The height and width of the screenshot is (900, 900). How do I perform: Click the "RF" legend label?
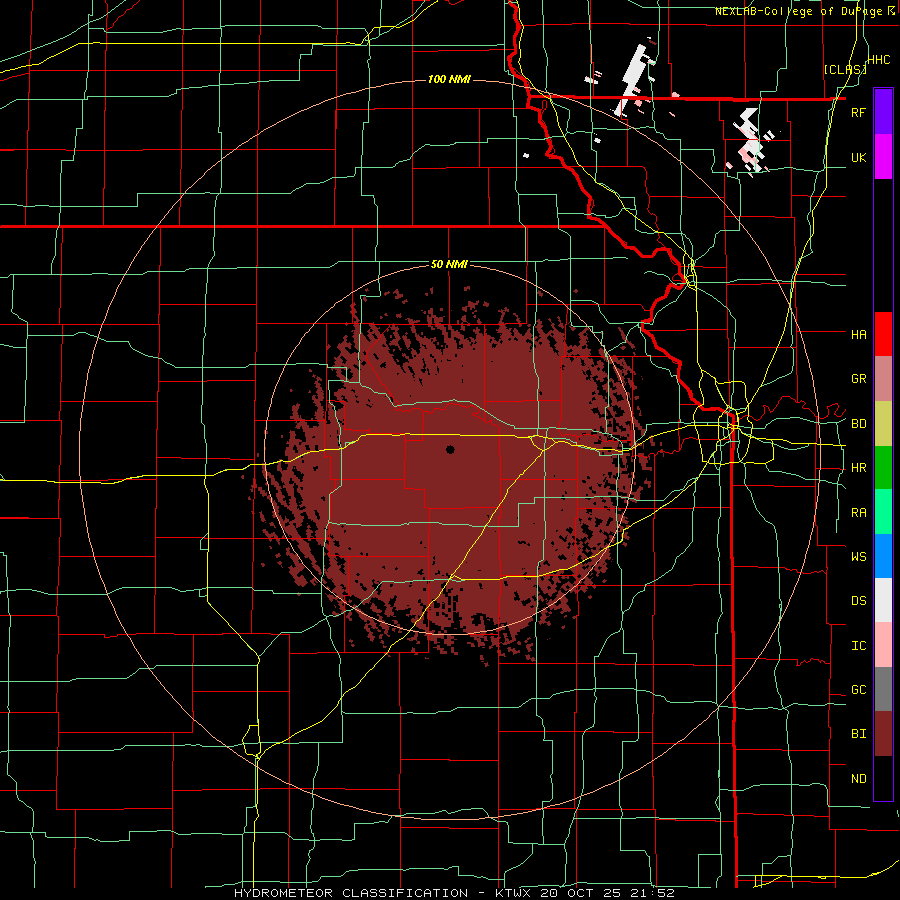click(x=859, y=112)
